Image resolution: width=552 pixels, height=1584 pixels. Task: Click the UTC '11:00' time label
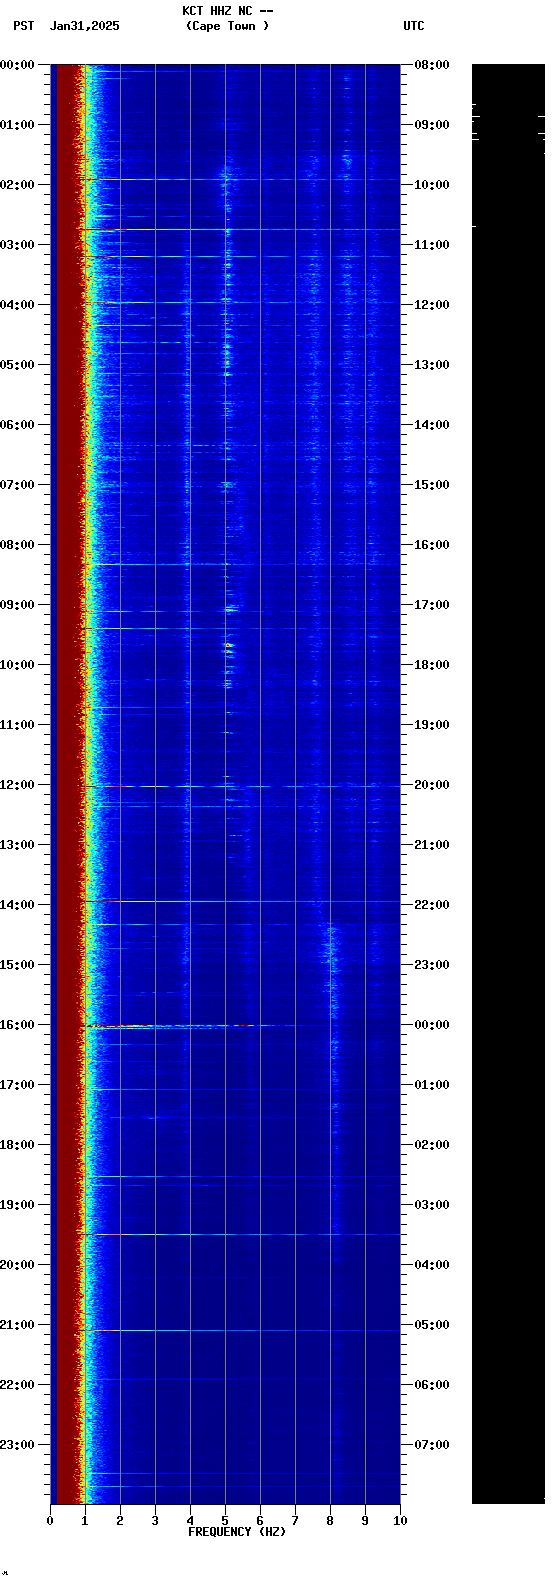[432, 245]
